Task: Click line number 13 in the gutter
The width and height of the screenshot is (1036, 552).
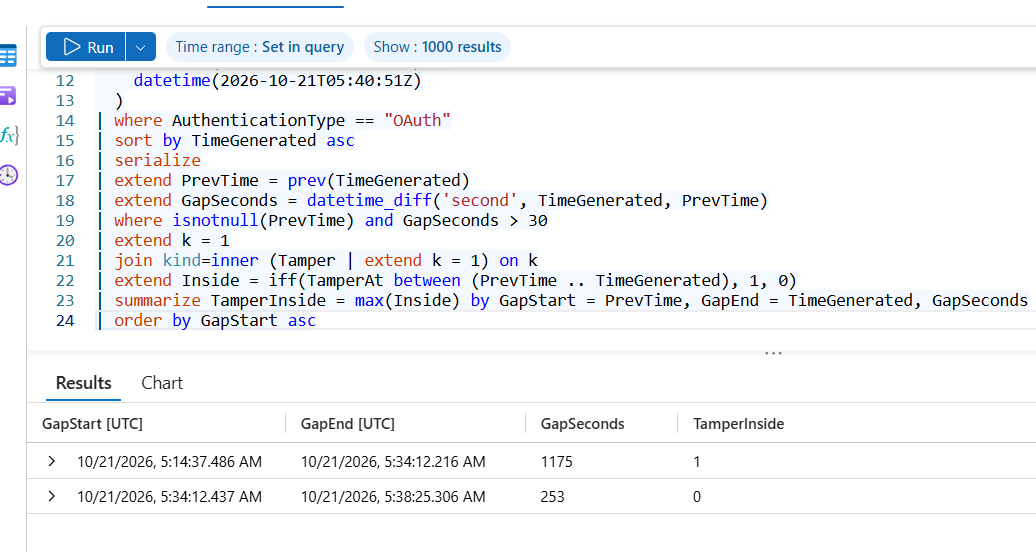Action: (x=65, y=100)
